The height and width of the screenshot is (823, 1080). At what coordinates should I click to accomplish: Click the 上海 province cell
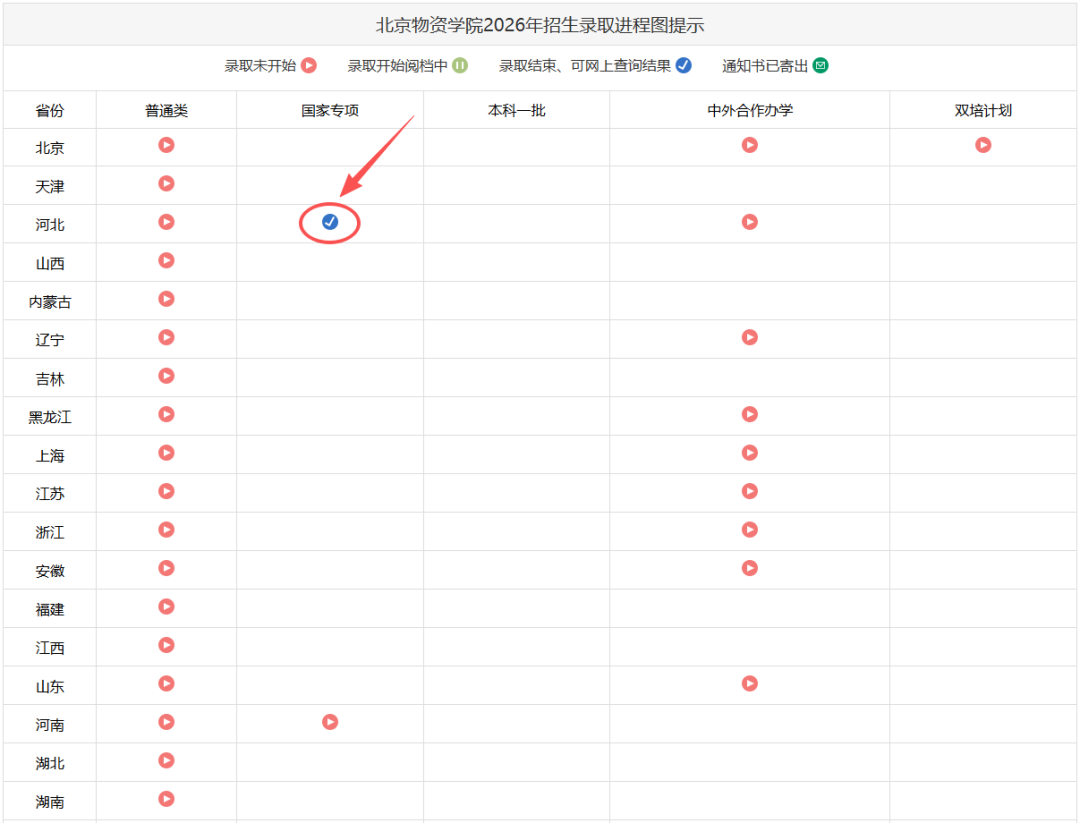point(50,456)
